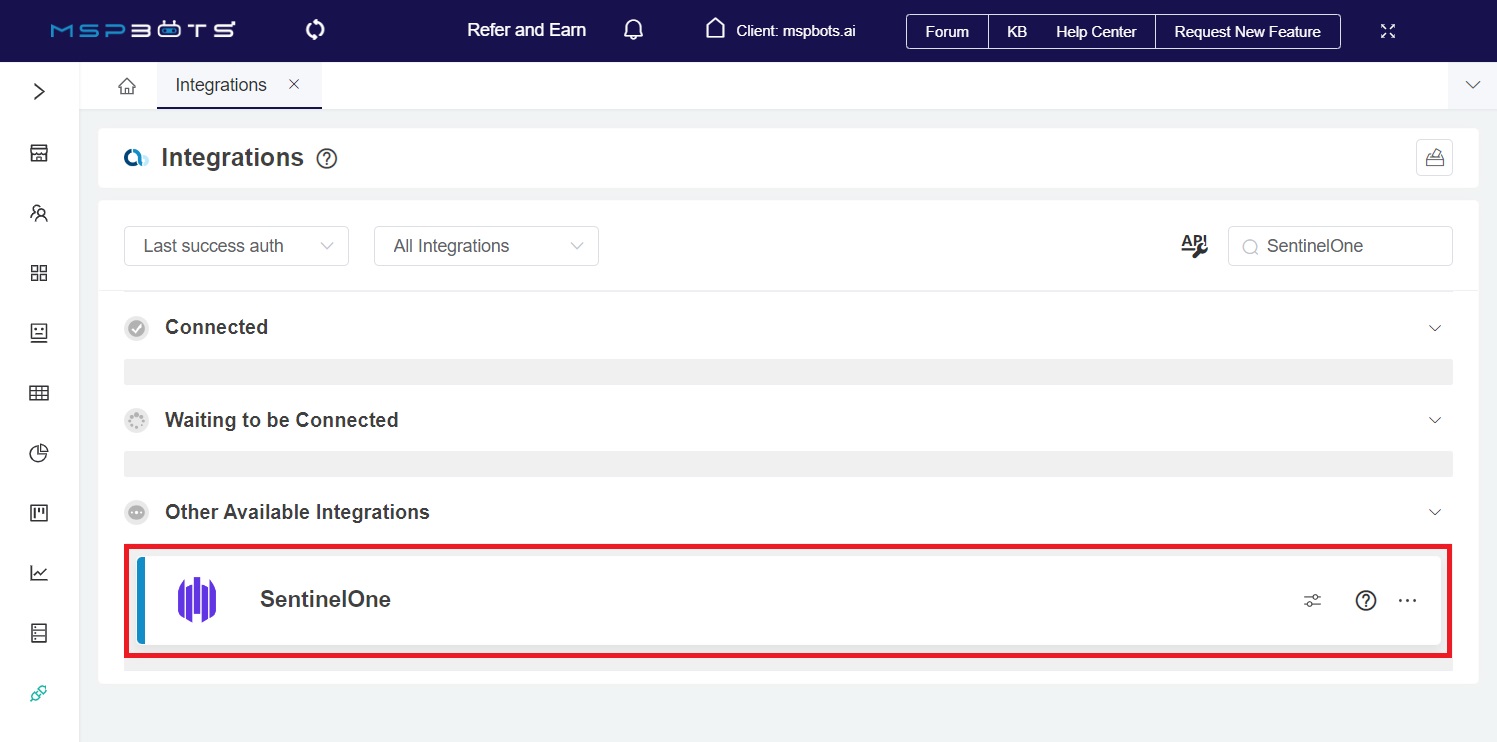Click the sync refresh icon in header

315,30
